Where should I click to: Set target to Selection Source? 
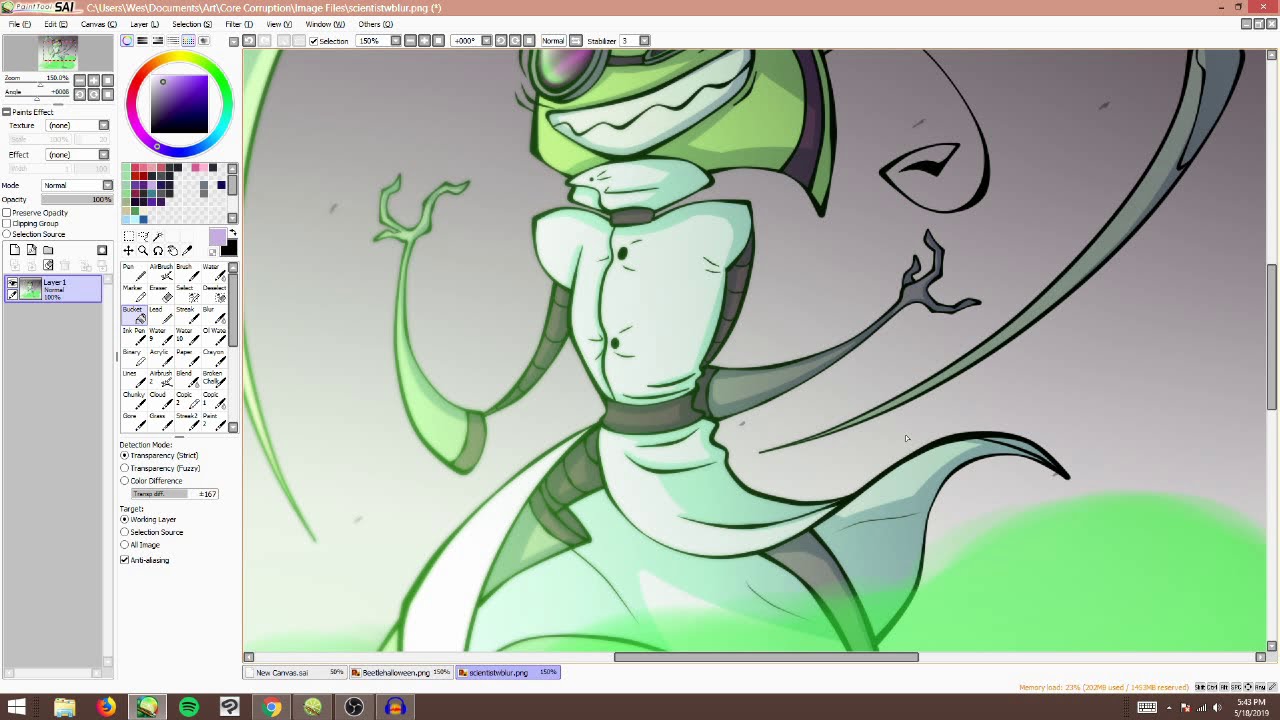click(x=125, y=532)
